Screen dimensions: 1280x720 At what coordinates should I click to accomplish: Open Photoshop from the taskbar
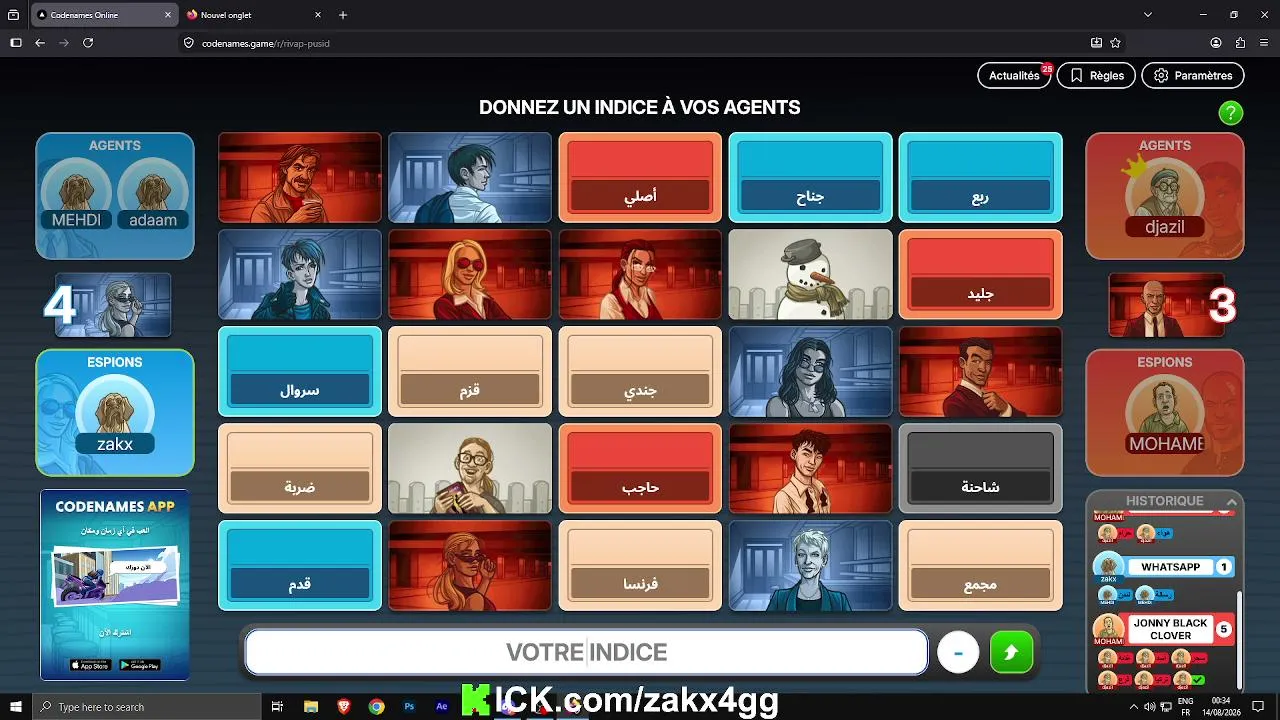(x=409, y=707)
